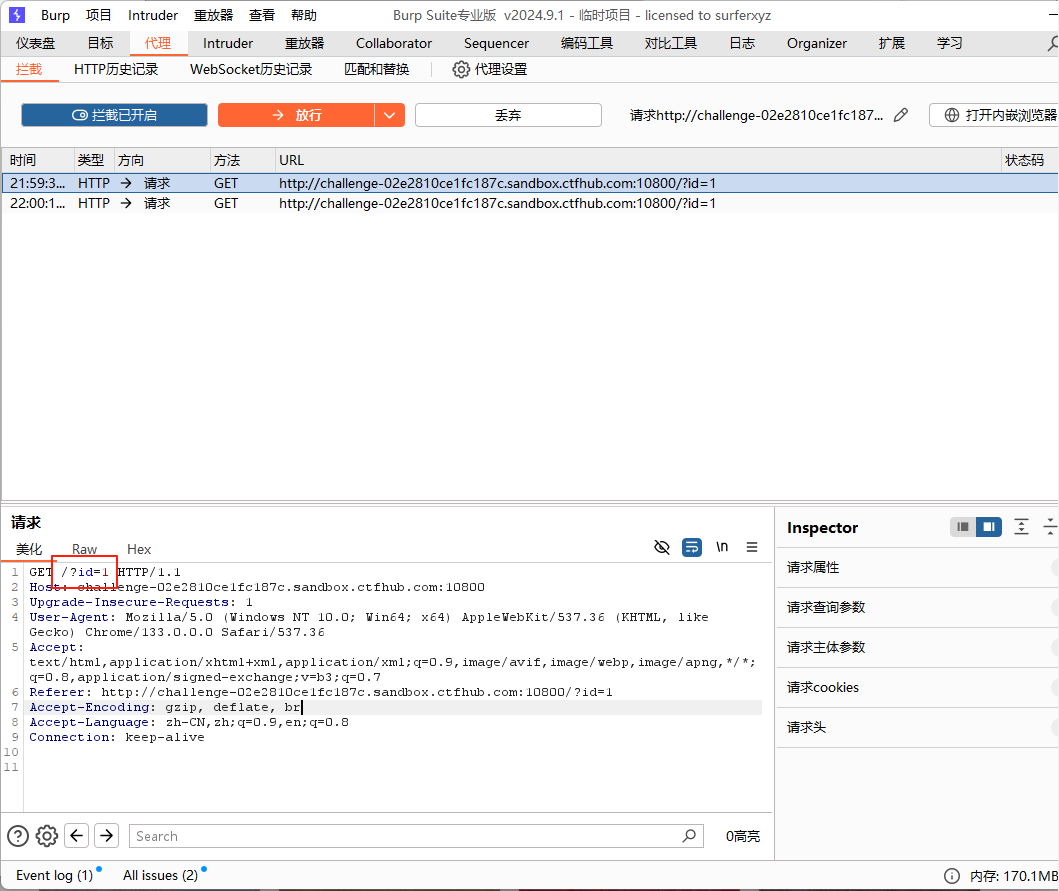Viewport: 1059px width, 891px height.
Task: Switch to 日志 tab
Action: point(742,43)
